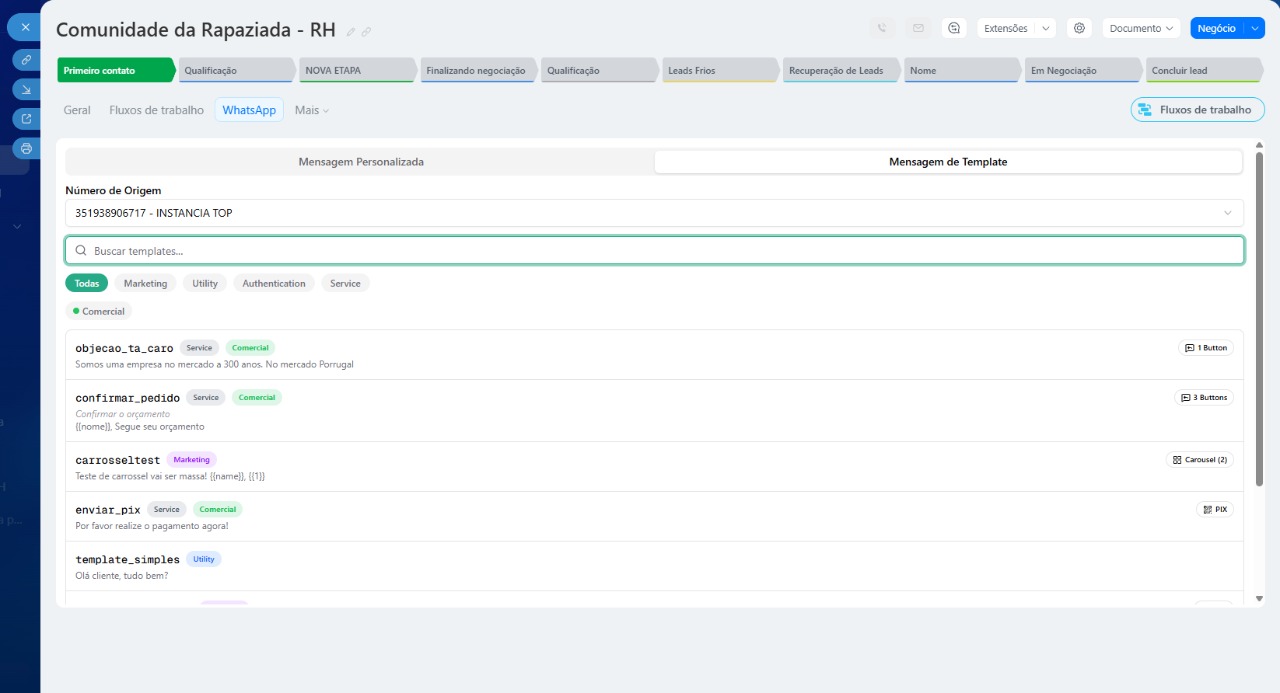Expand the Mais tab menu
1280x693 pixels.
311,110
